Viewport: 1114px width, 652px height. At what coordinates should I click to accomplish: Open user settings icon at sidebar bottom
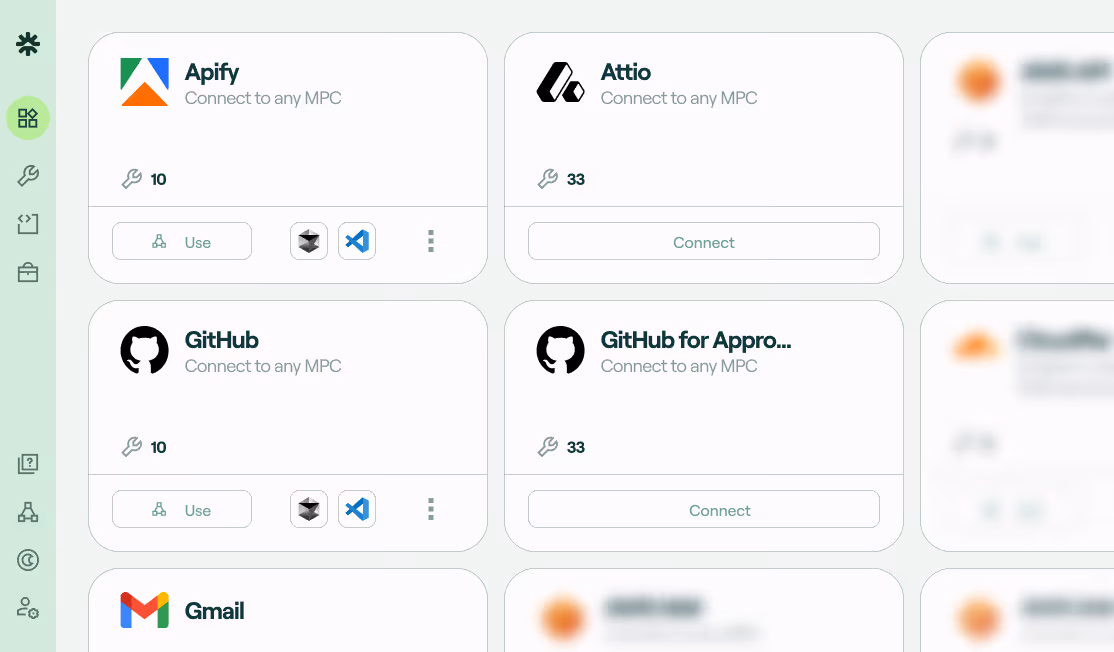[28, 609]
